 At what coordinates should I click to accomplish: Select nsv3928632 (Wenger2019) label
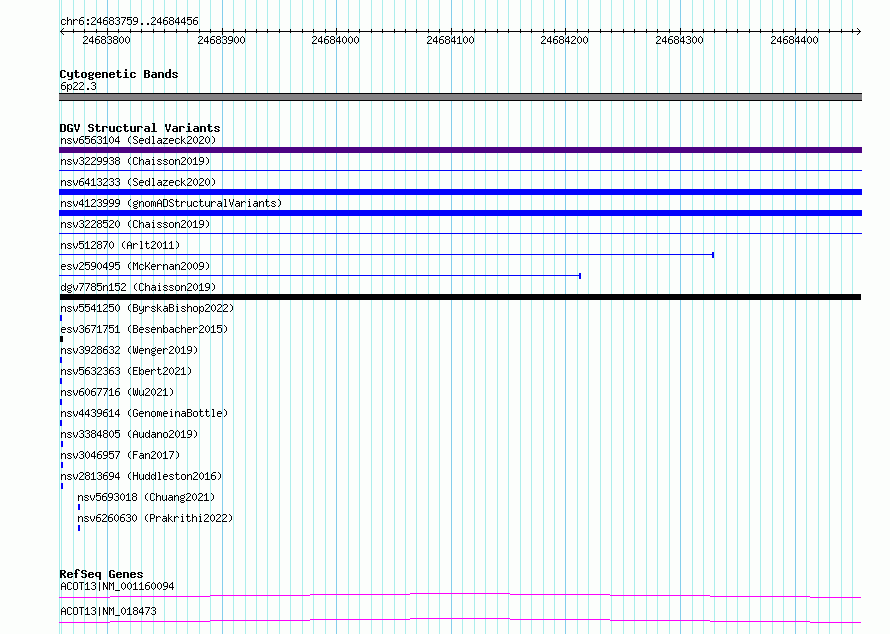tap(129, 350)
